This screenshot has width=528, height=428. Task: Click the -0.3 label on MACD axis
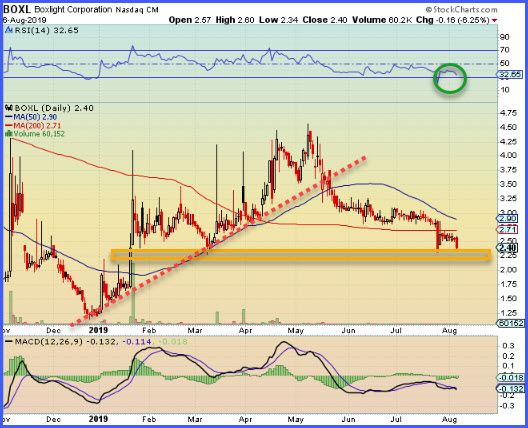(506, 406)
